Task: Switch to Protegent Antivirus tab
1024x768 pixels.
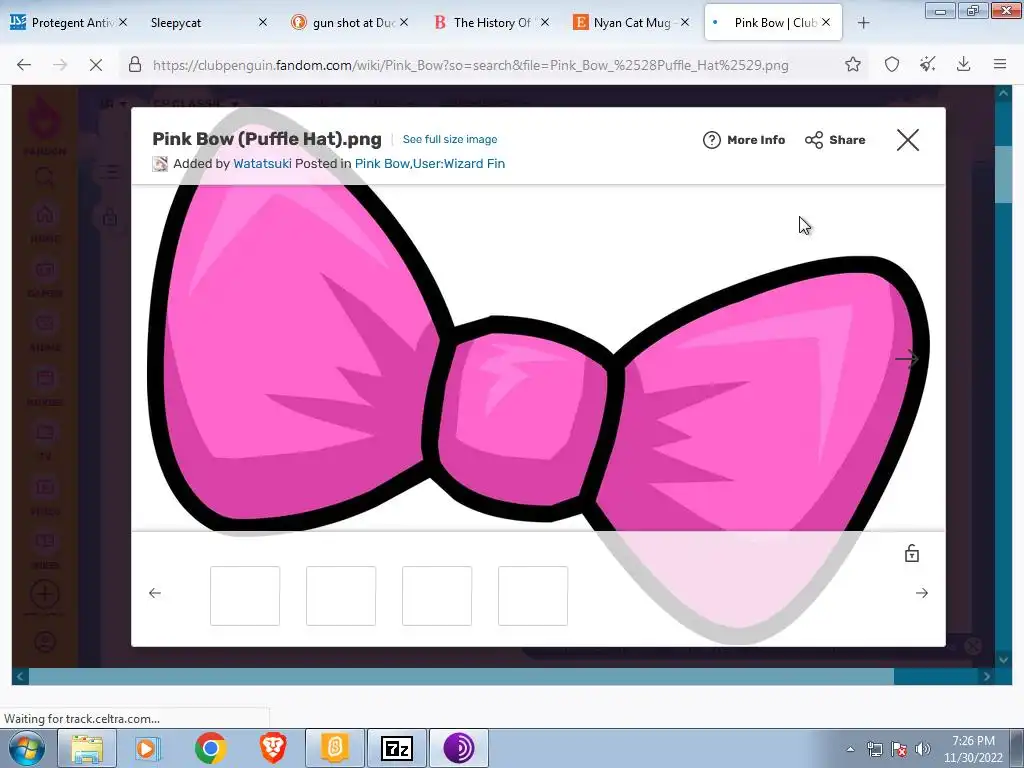Action: coord(62,22)
